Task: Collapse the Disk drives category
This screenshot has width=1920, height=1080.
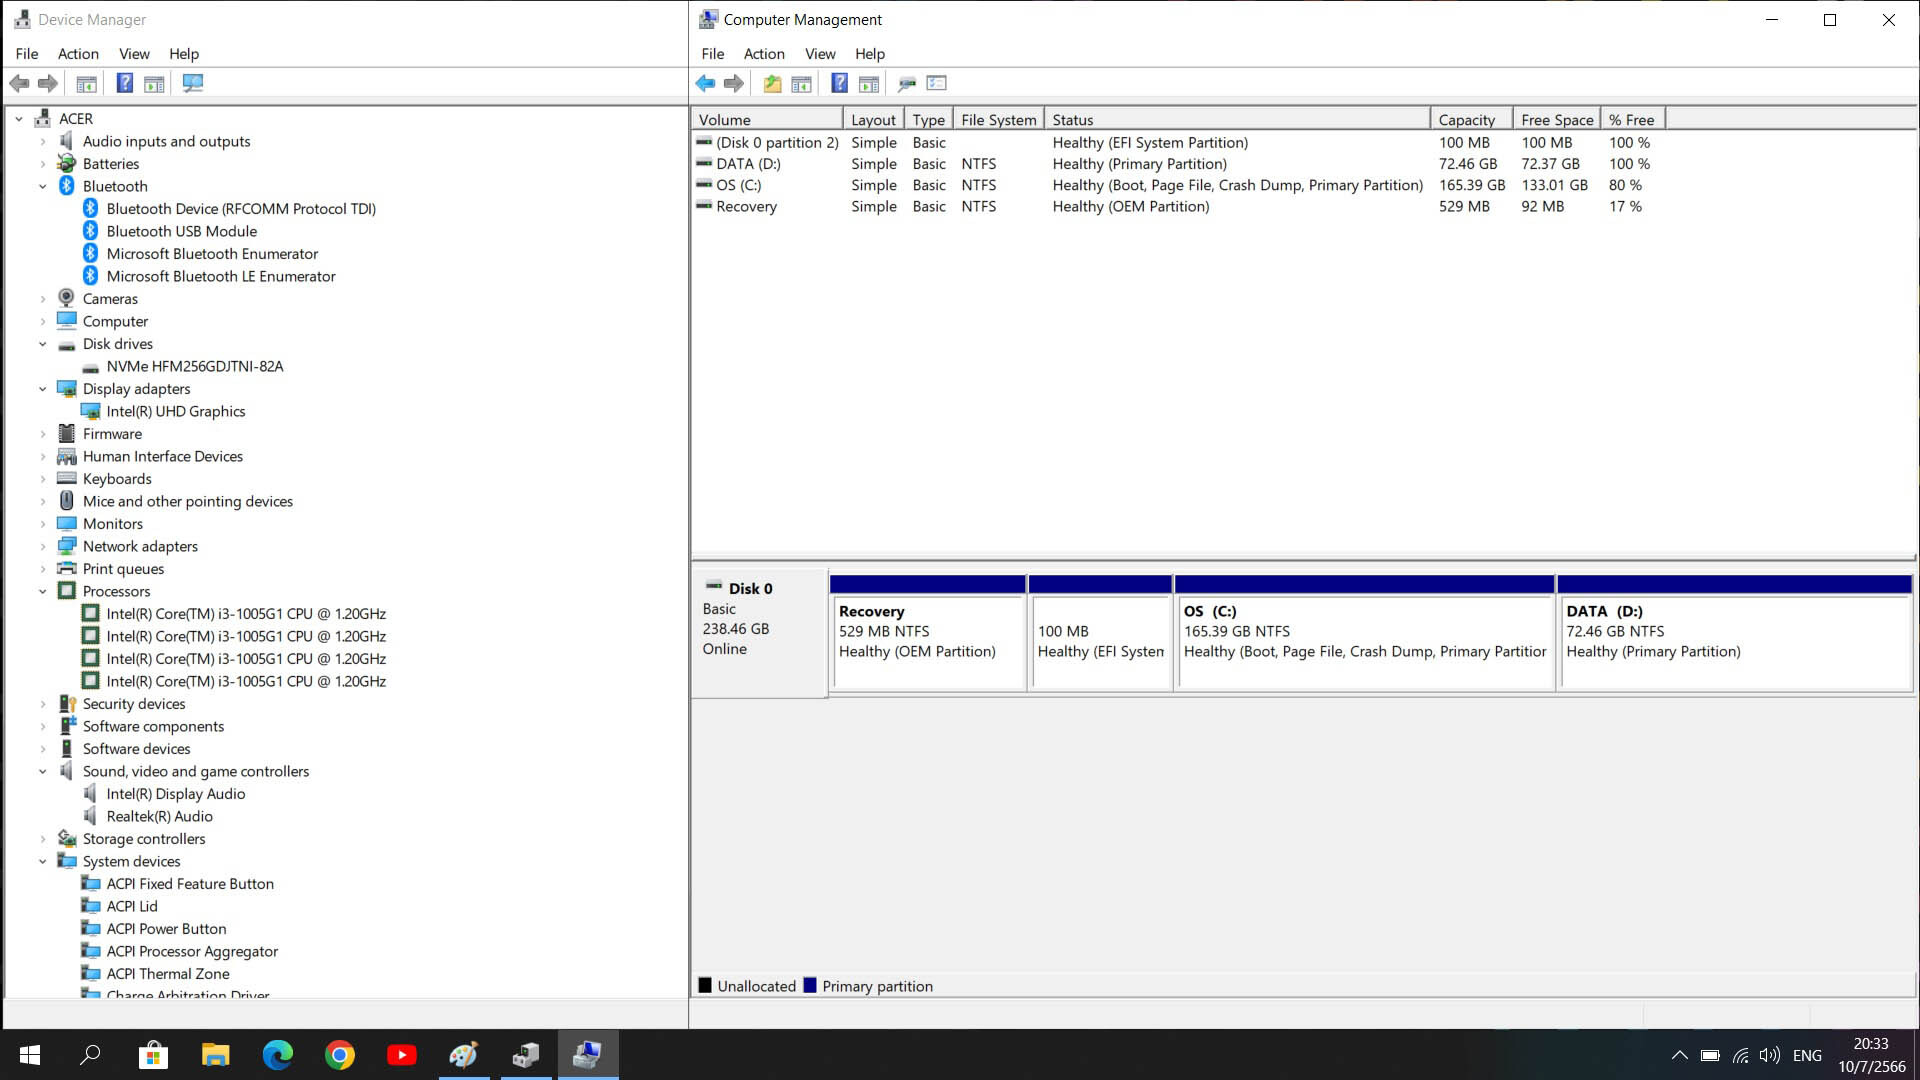Action: [x=43, y=344]
